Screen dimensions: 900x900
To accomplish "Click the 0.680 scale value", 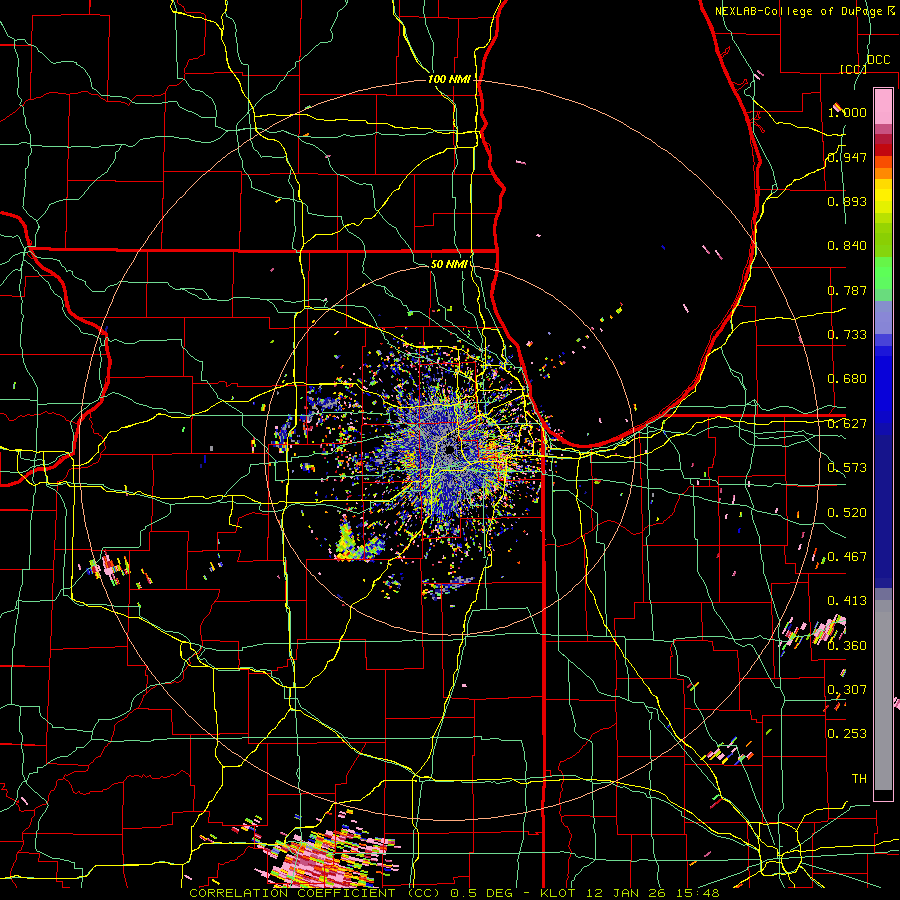I will [x=847, y=379].
